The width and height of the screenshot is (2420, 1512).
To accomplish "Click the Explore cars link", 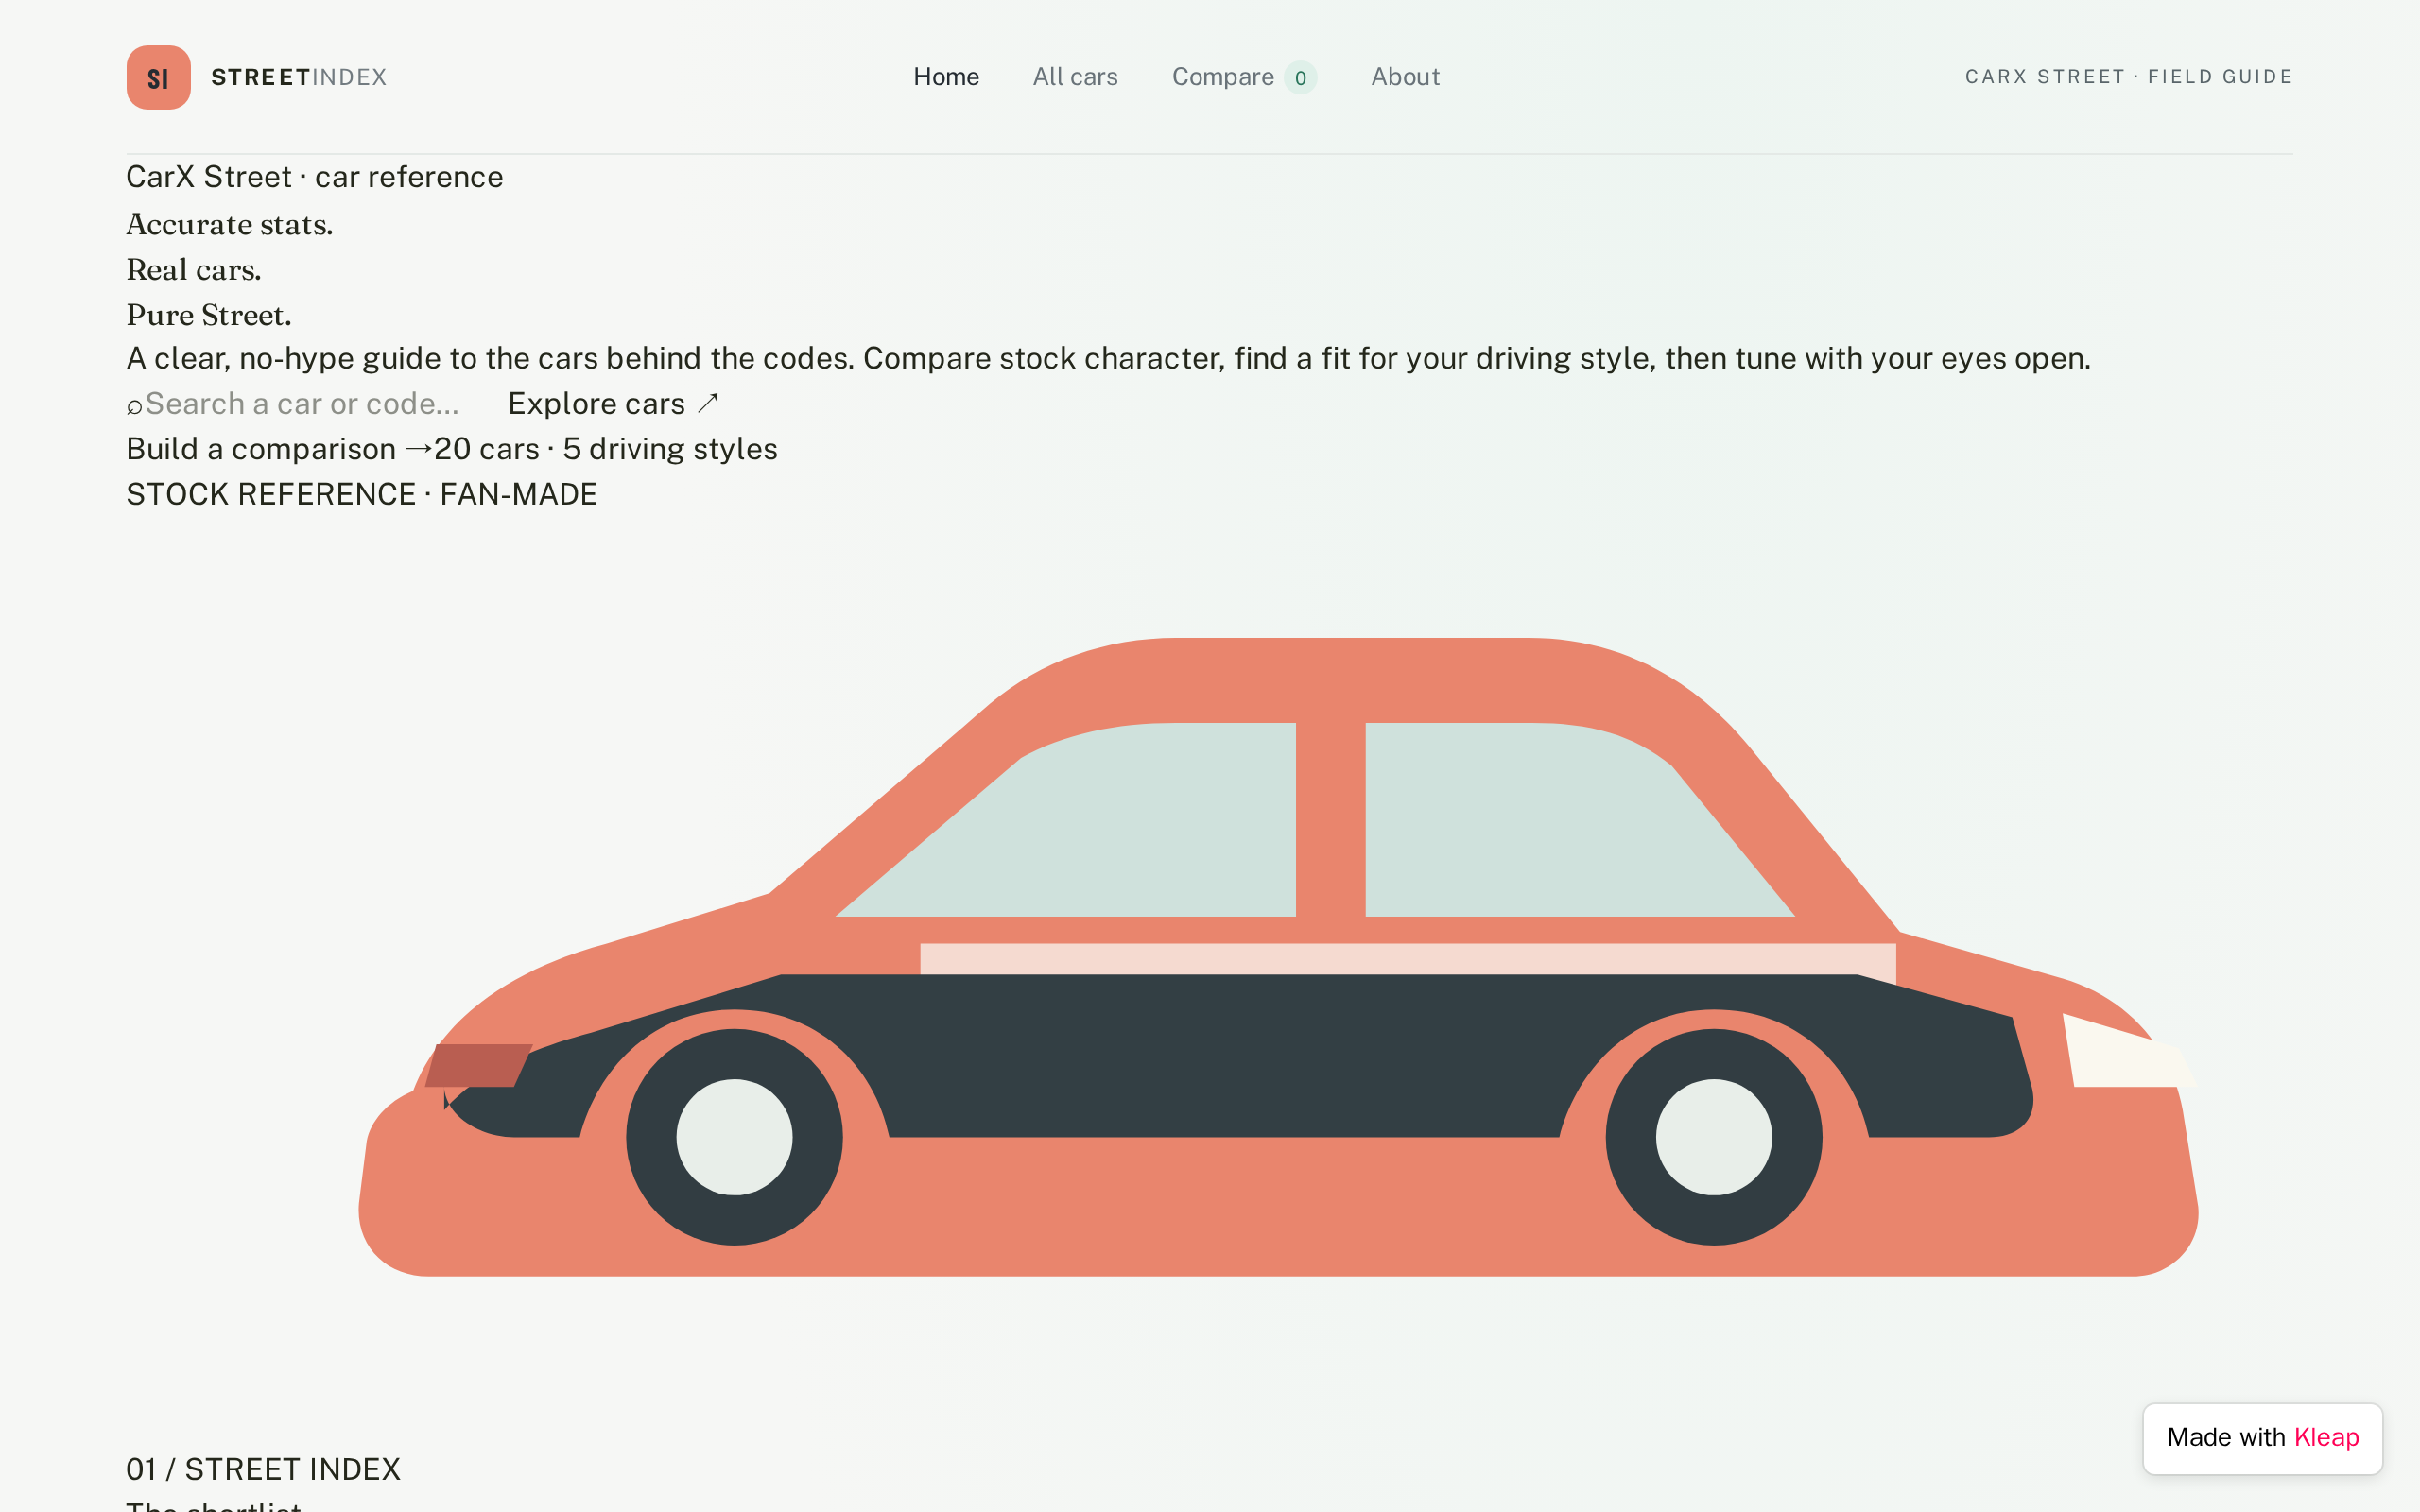I will pos(613,403).
